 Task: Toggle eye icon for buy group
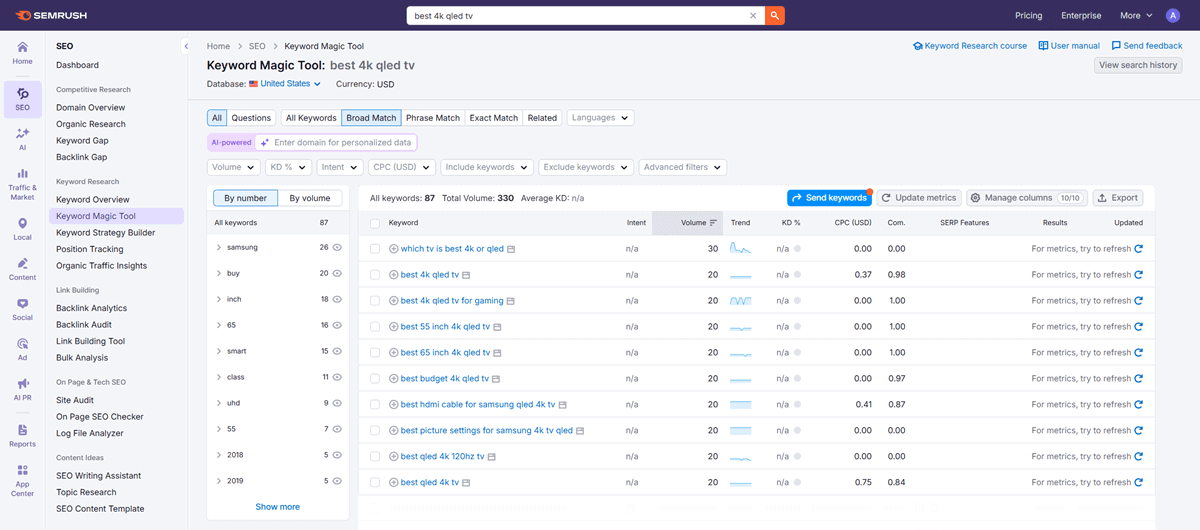tap(337, 273)
